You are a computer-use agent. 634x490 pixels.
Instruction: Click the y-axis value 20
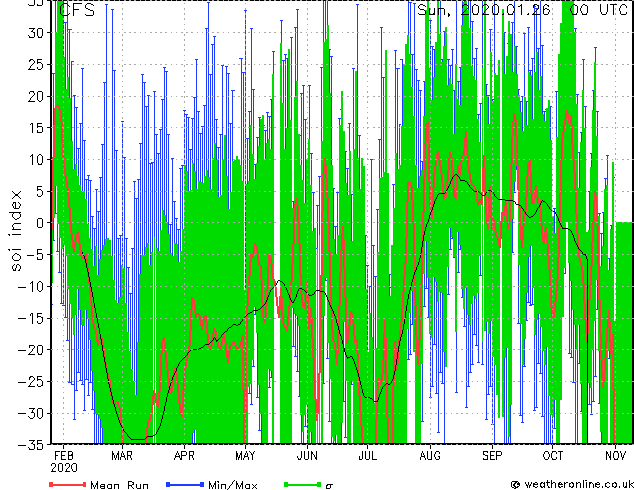[x=36, y=96]
